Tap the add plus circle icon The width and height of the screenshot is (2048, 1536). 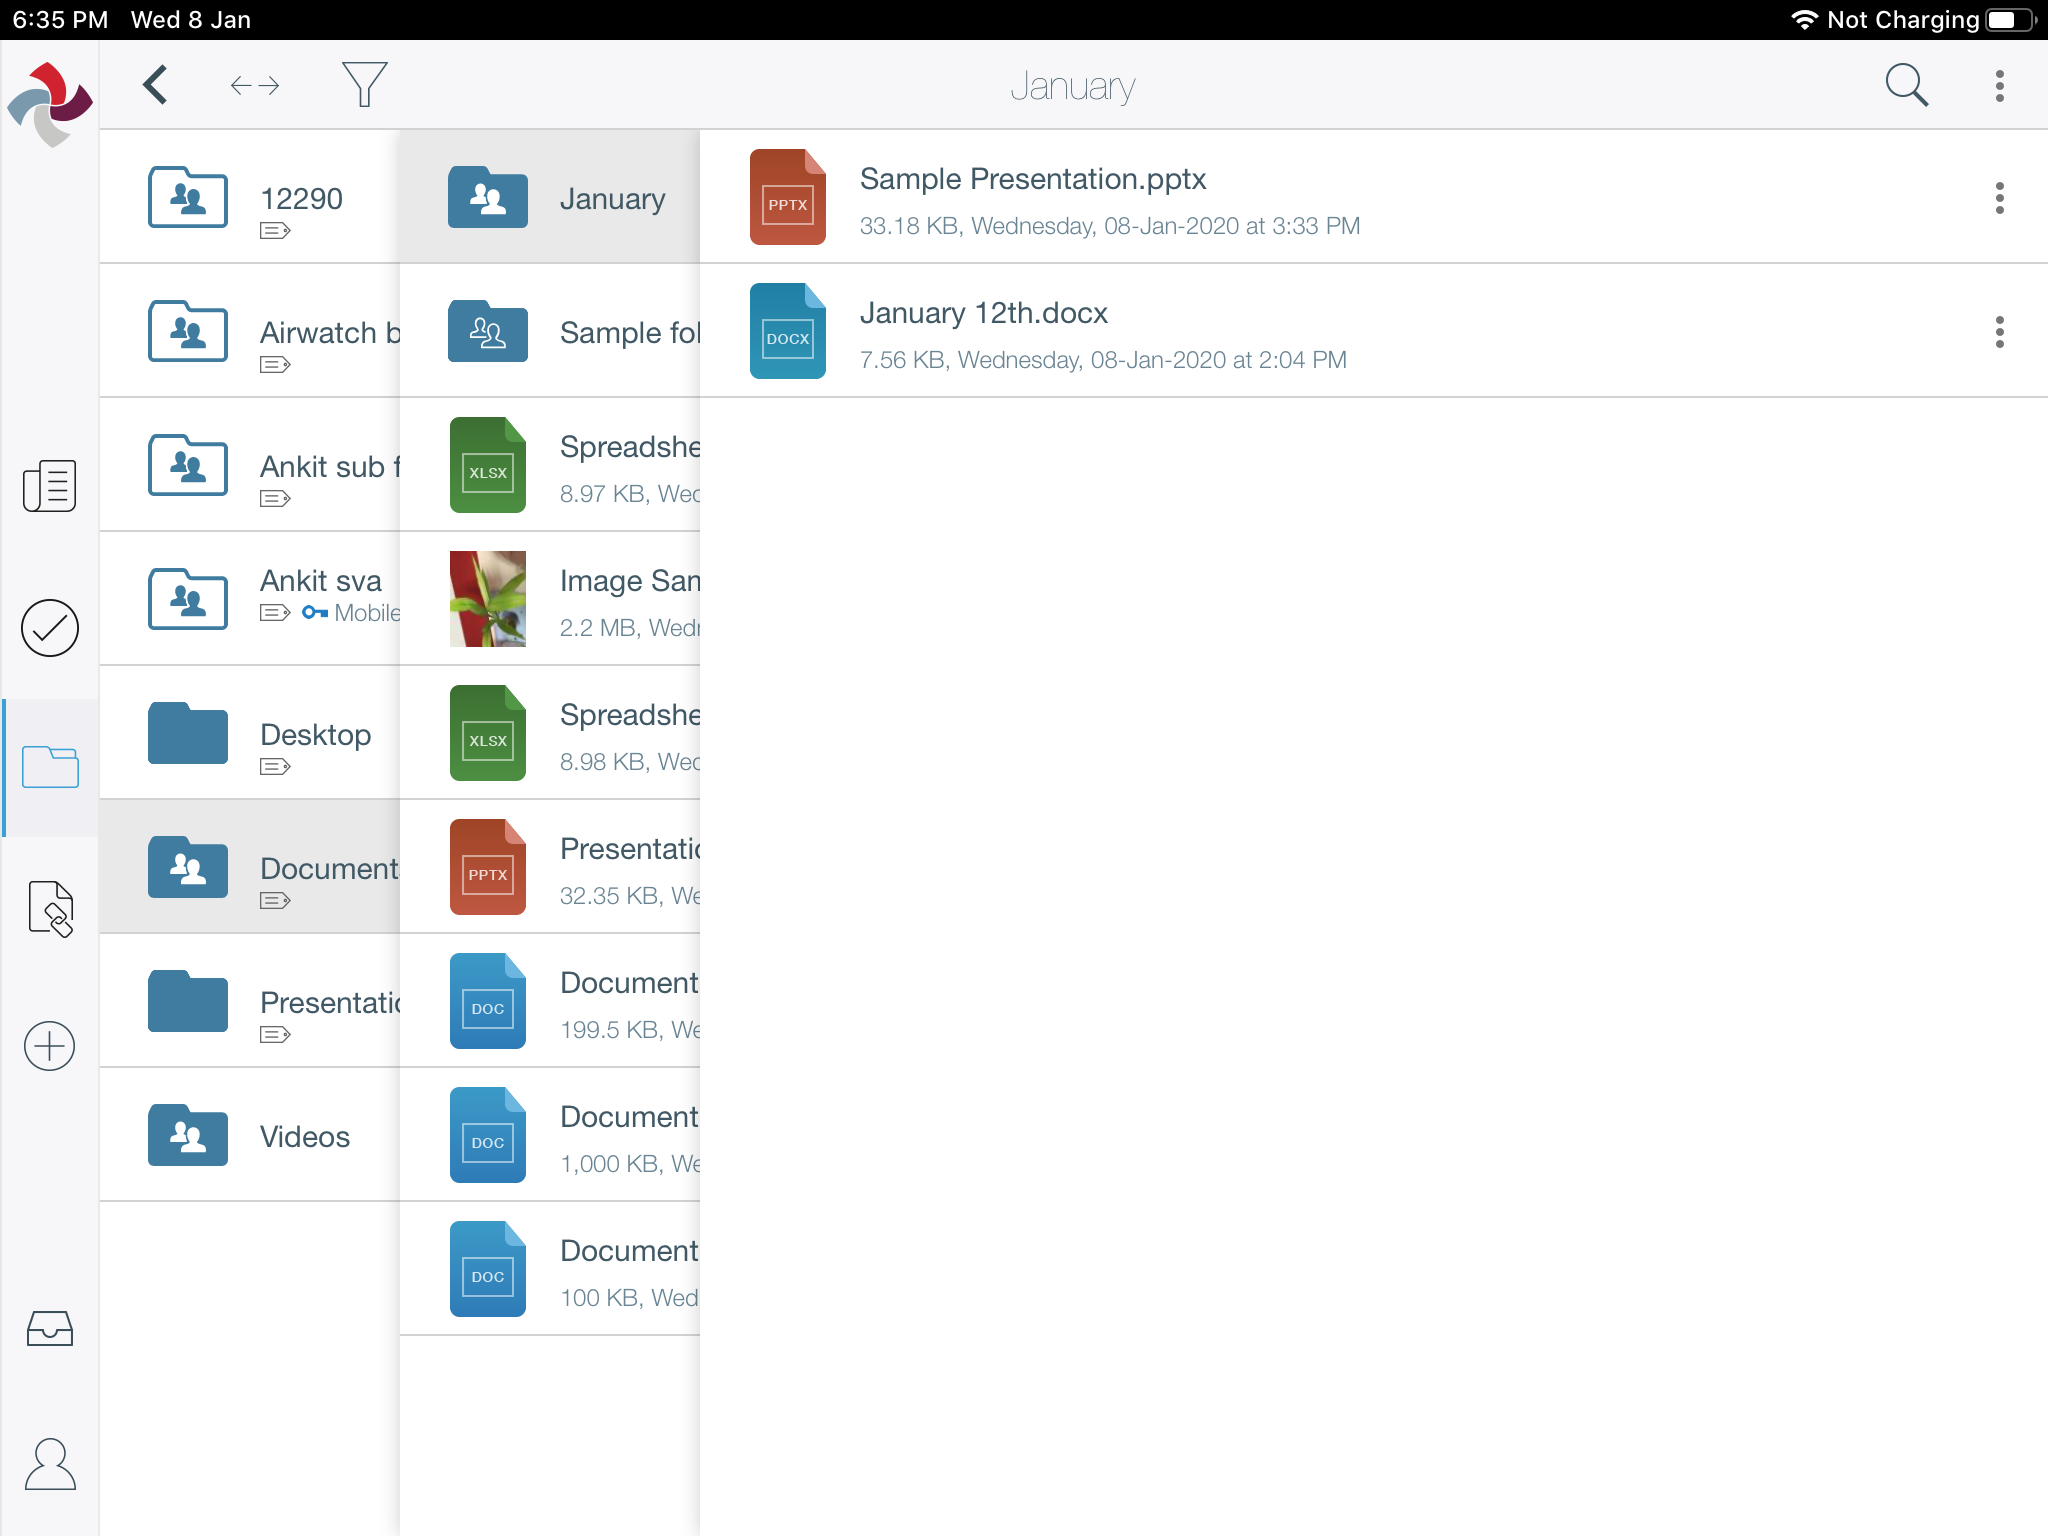pyautogui.click(x=50, y=1046)
